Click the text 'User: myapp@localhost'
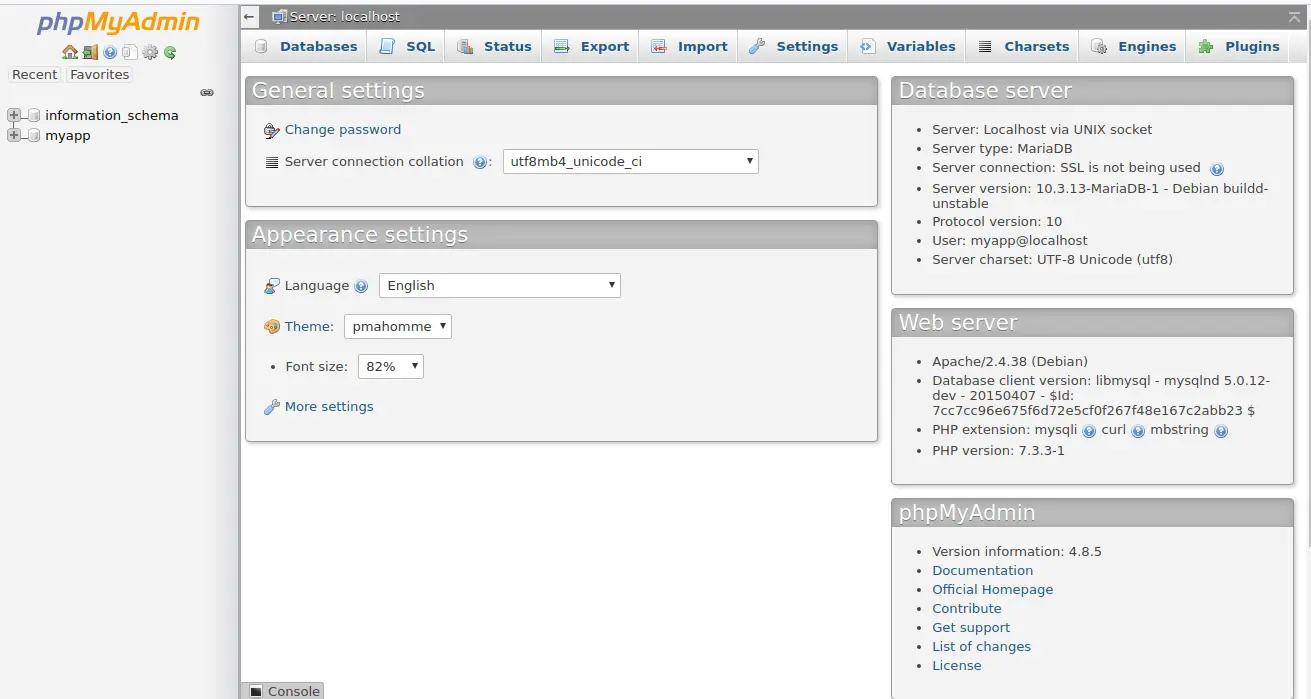Screen dimensions: 1311x699 1010,241
